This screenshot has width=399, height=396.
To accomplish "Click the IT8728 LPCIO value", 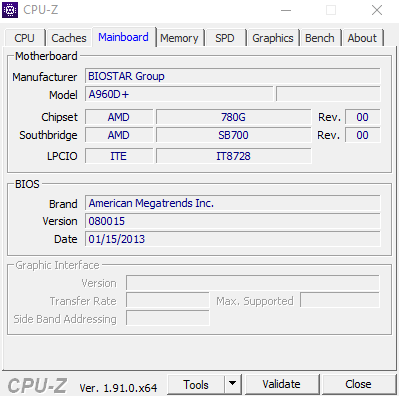I will (x=234, y=156).
